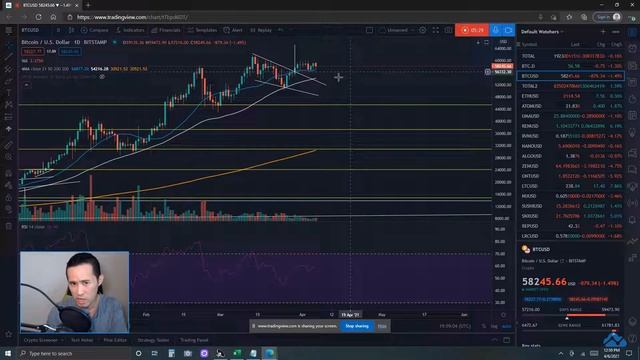640x360 pixels.
Task: Open favorites star toolbar icon
Action: [x=9, y=334]
